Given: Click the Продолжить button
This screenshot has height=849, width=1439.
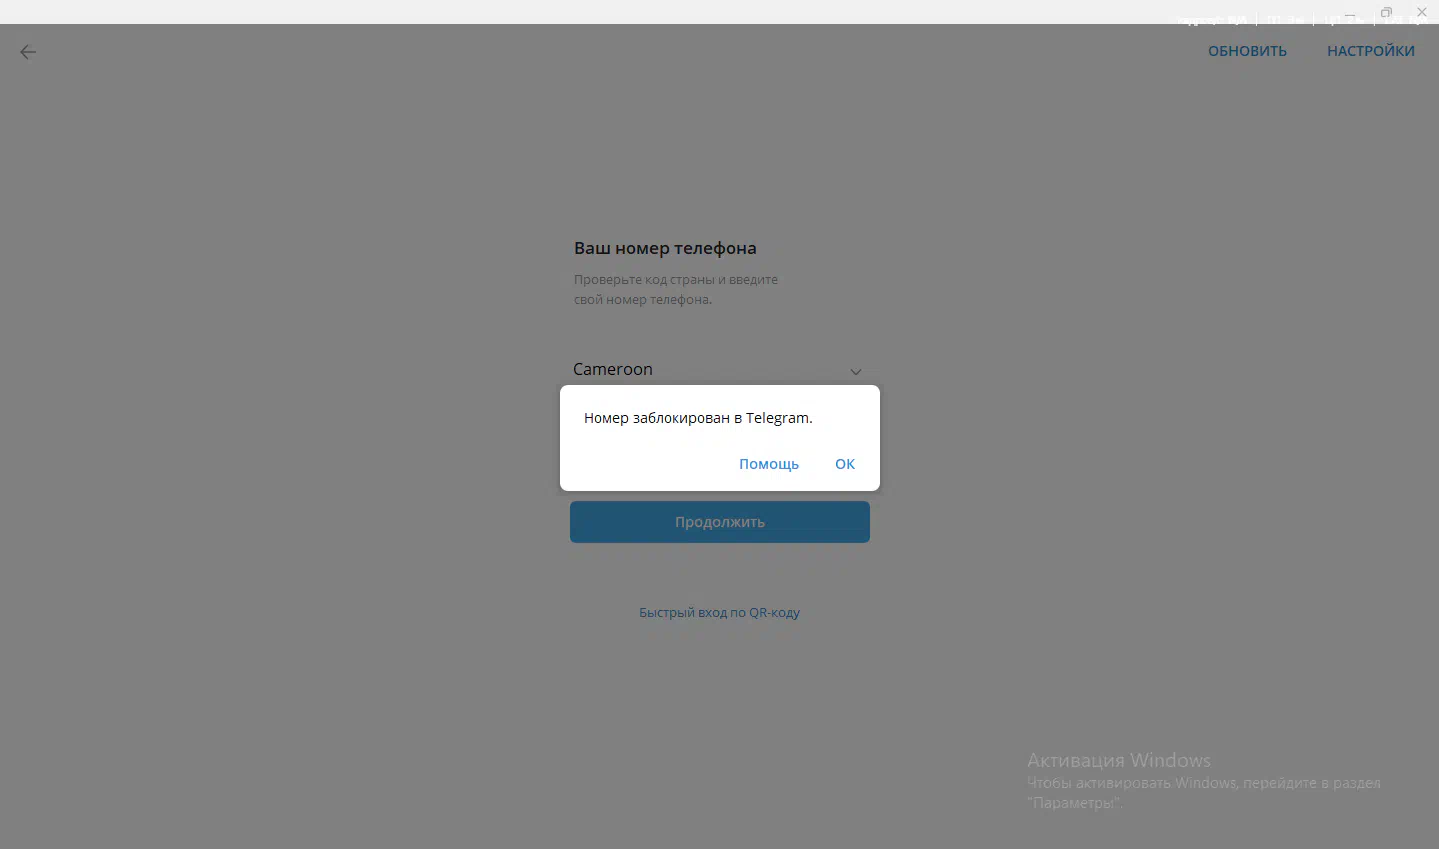Looking at the screenshot, I should click(720, 522).
